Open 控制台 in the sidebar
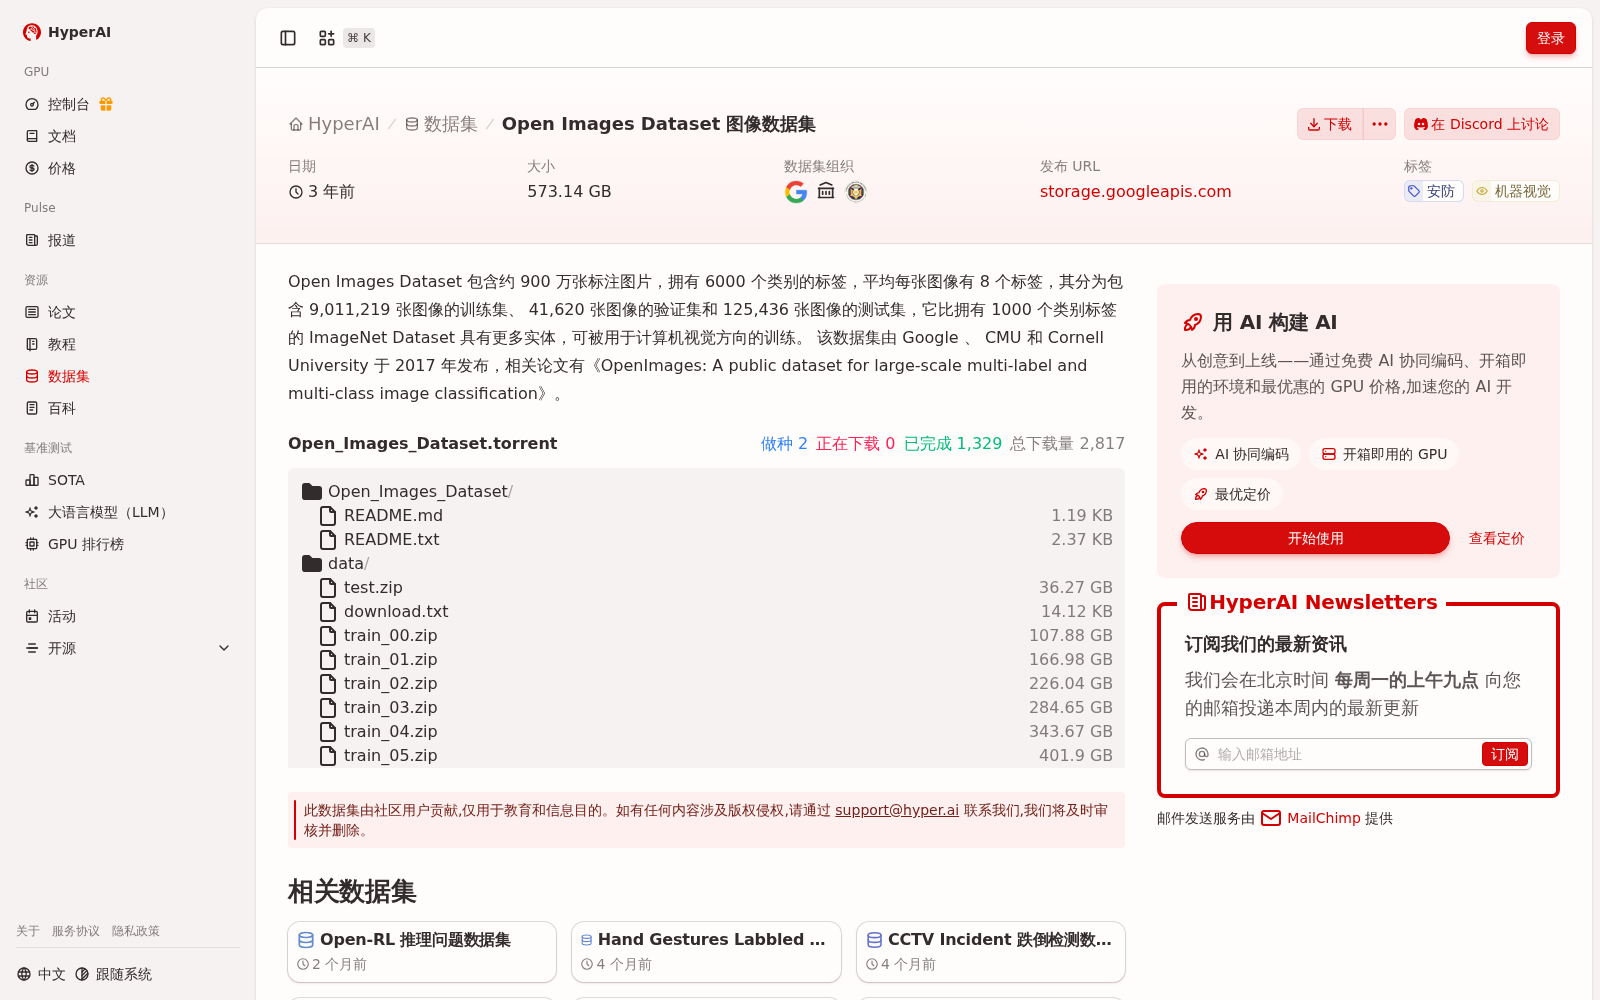Viewport: 1600px width, 1000px height. click(68, 104)
